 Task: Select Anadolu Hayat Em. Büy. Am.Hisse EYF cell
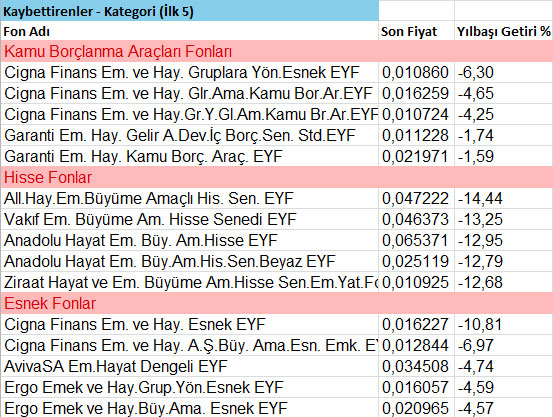190,240
